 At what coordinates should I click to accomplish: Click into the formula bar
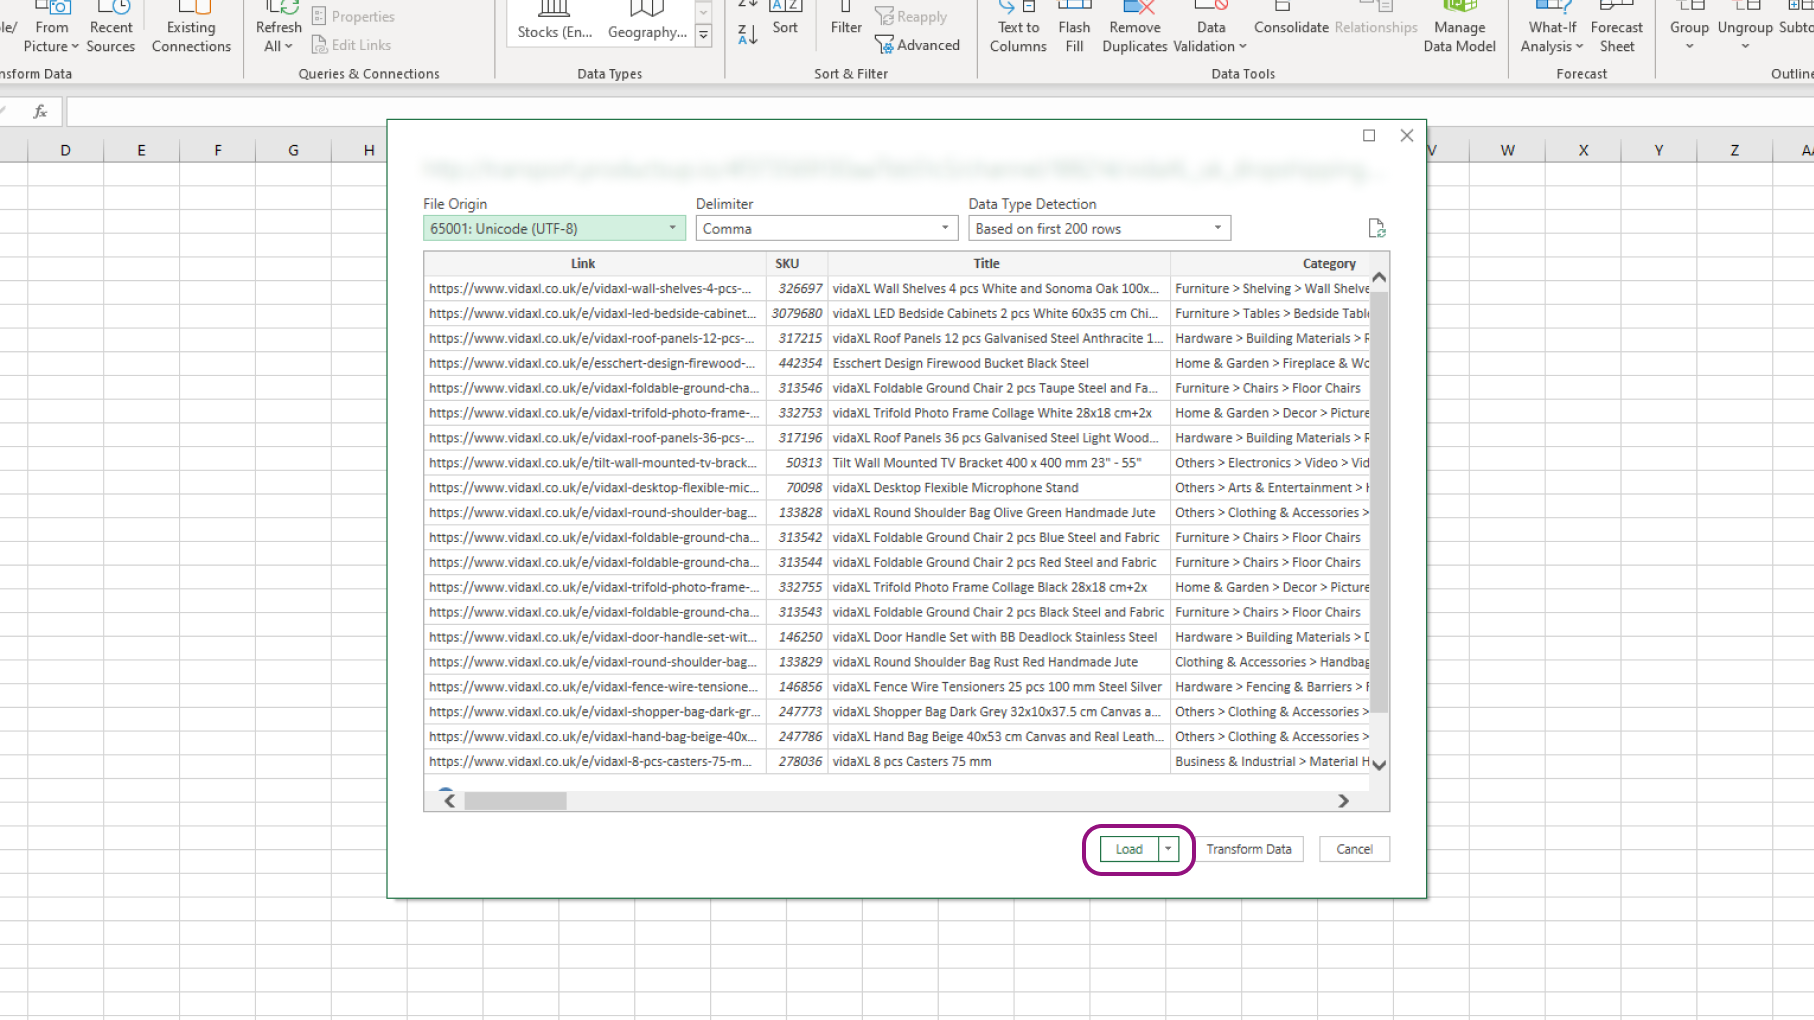pos(940,111)
